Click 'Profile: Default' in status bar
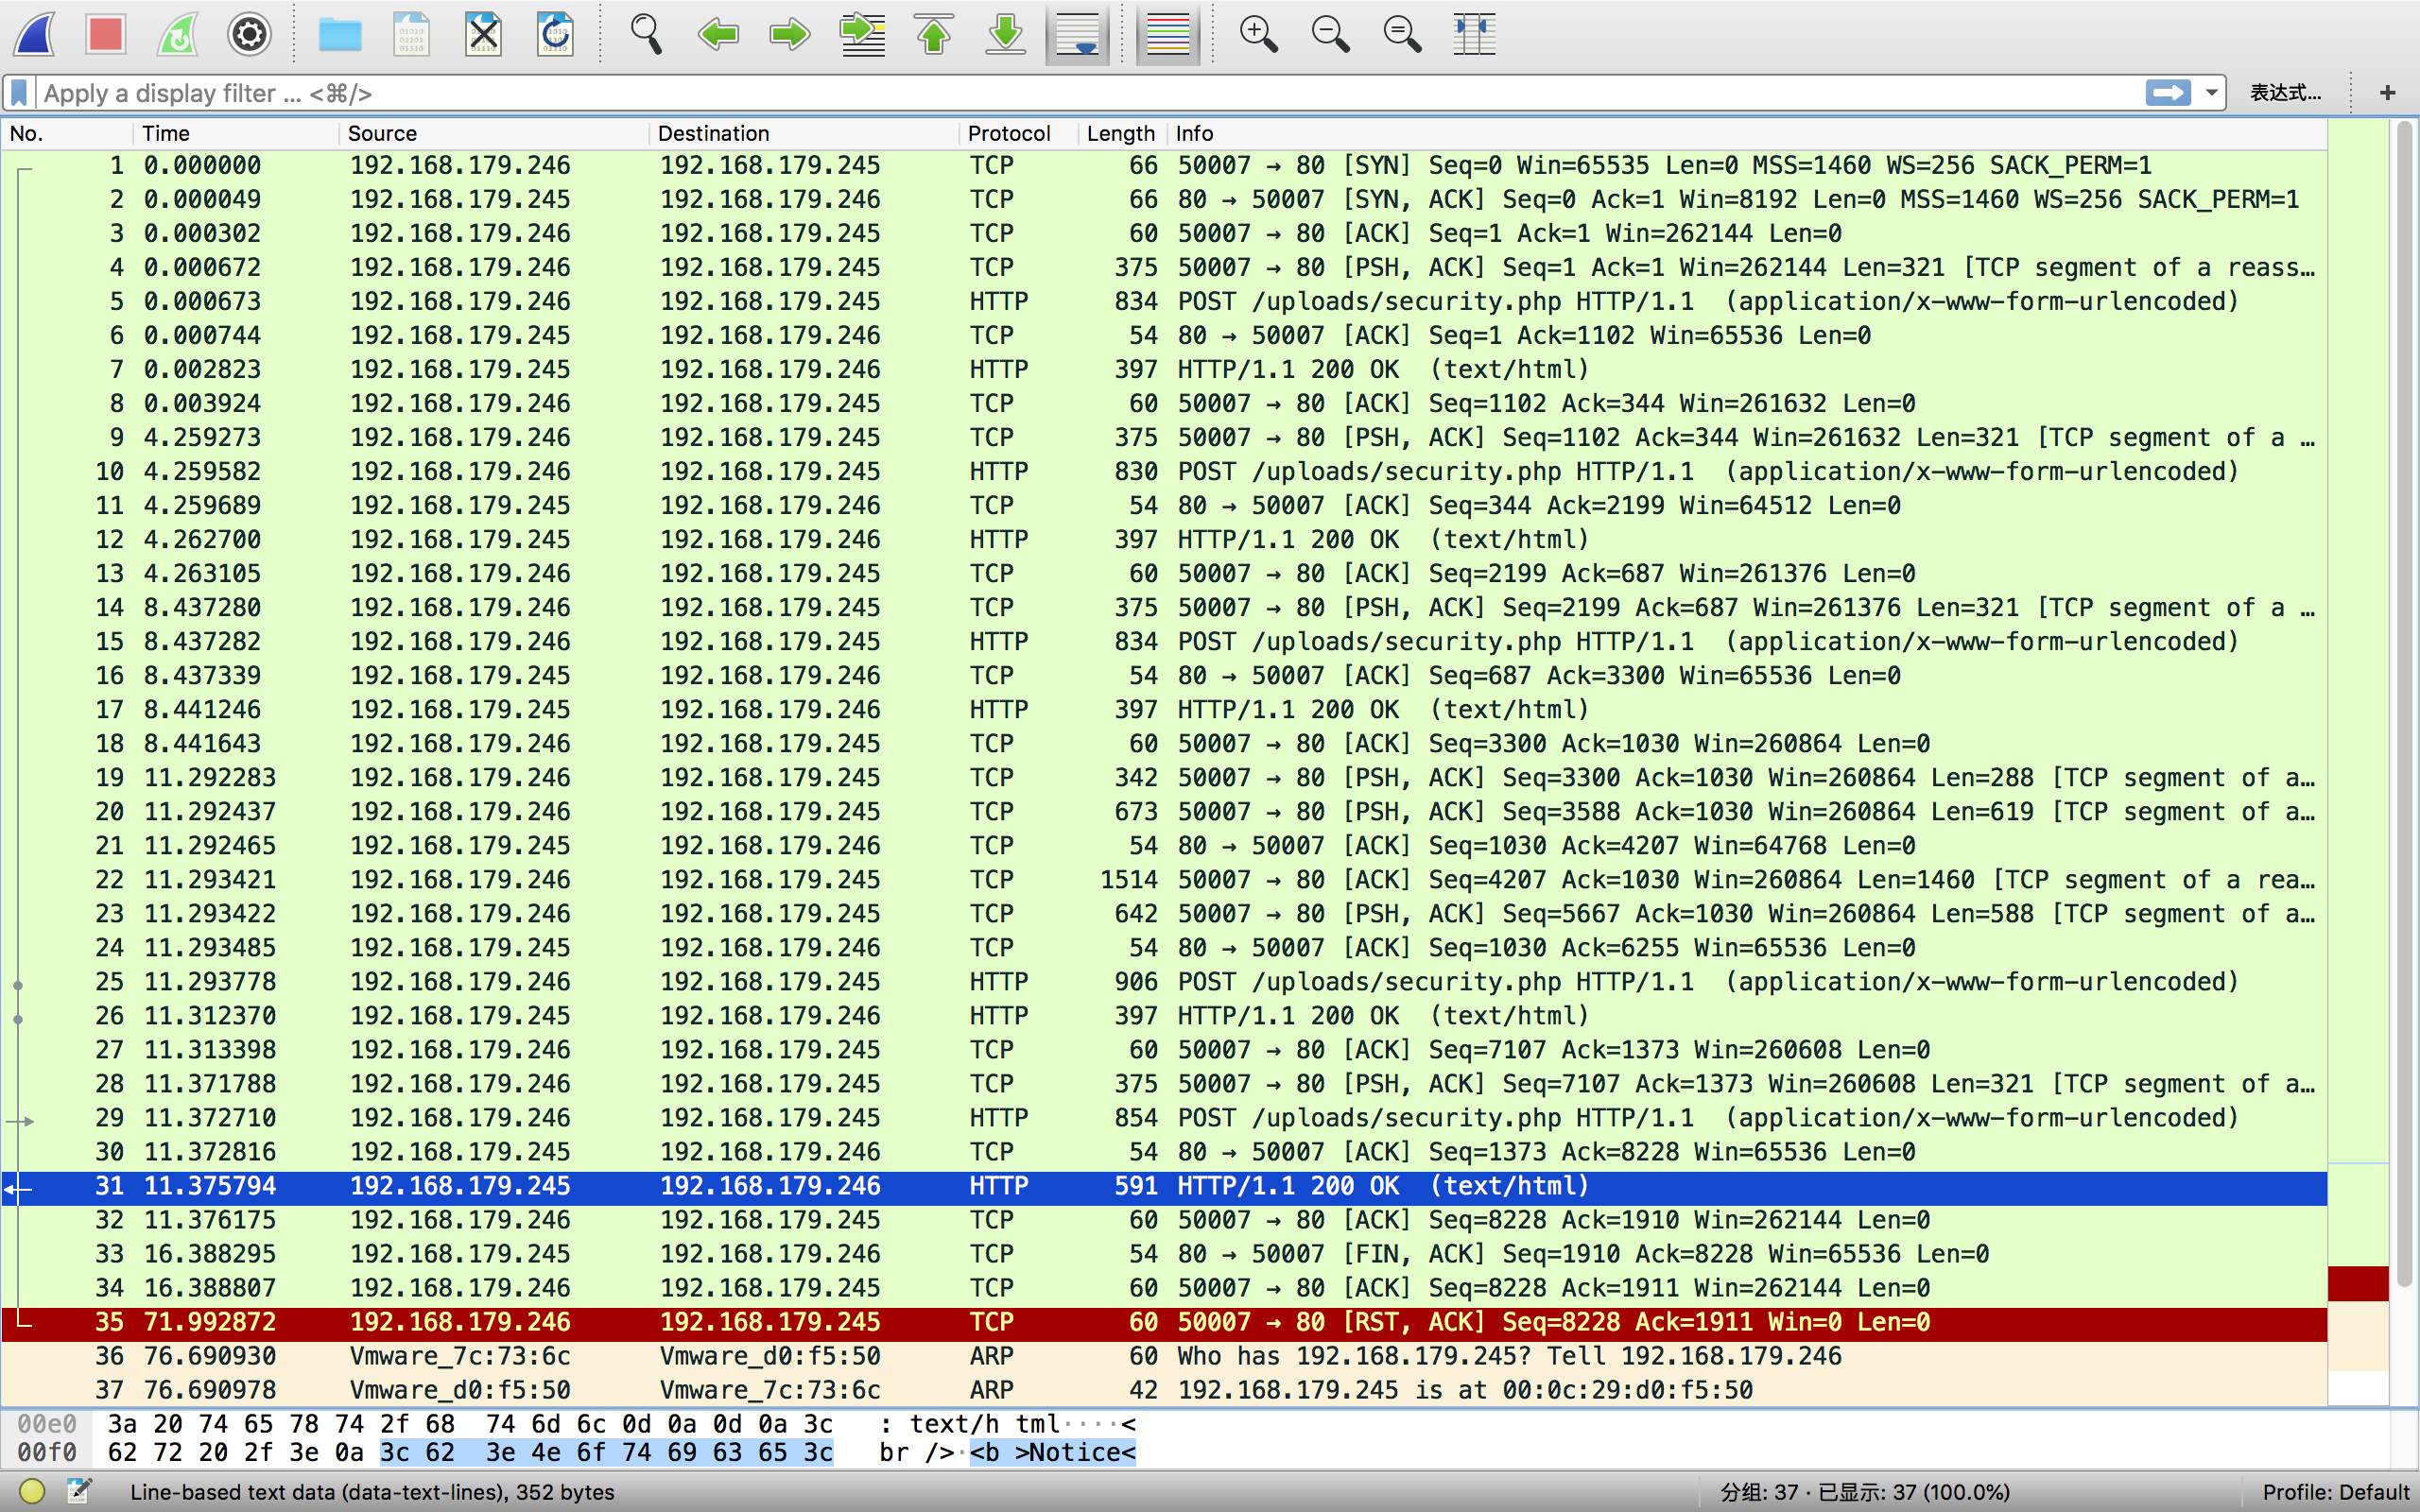Viewport: 2420px width, 1512px height. 2335,1492
